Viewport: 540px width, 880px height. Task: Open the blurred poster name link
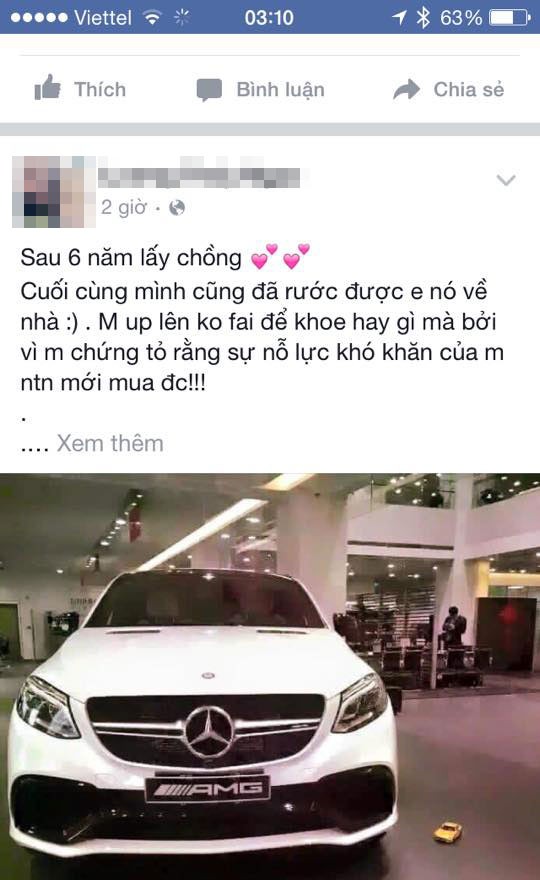click(x=199, y=176)
